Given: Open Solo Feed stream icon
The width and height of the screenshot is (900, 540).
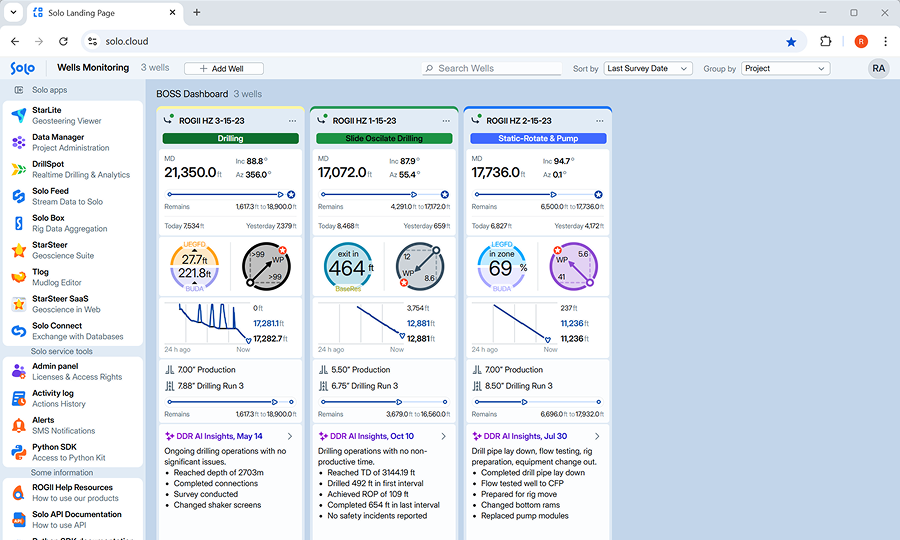Looking at the screenshot, I should (19, 196).
